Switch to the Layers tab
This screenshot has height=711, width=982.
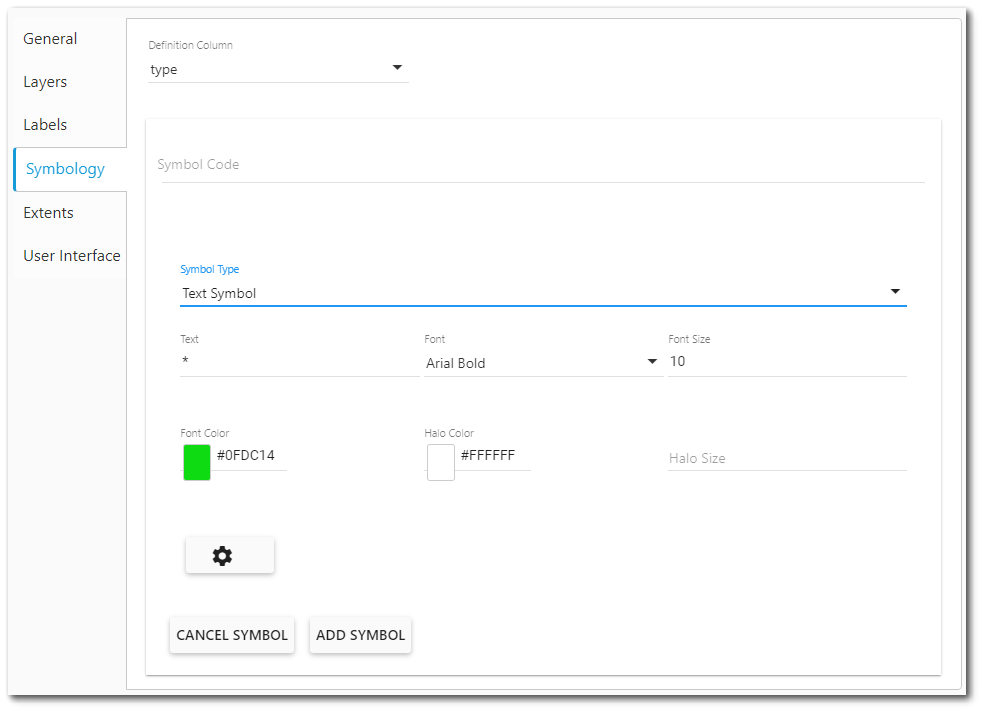45,81
